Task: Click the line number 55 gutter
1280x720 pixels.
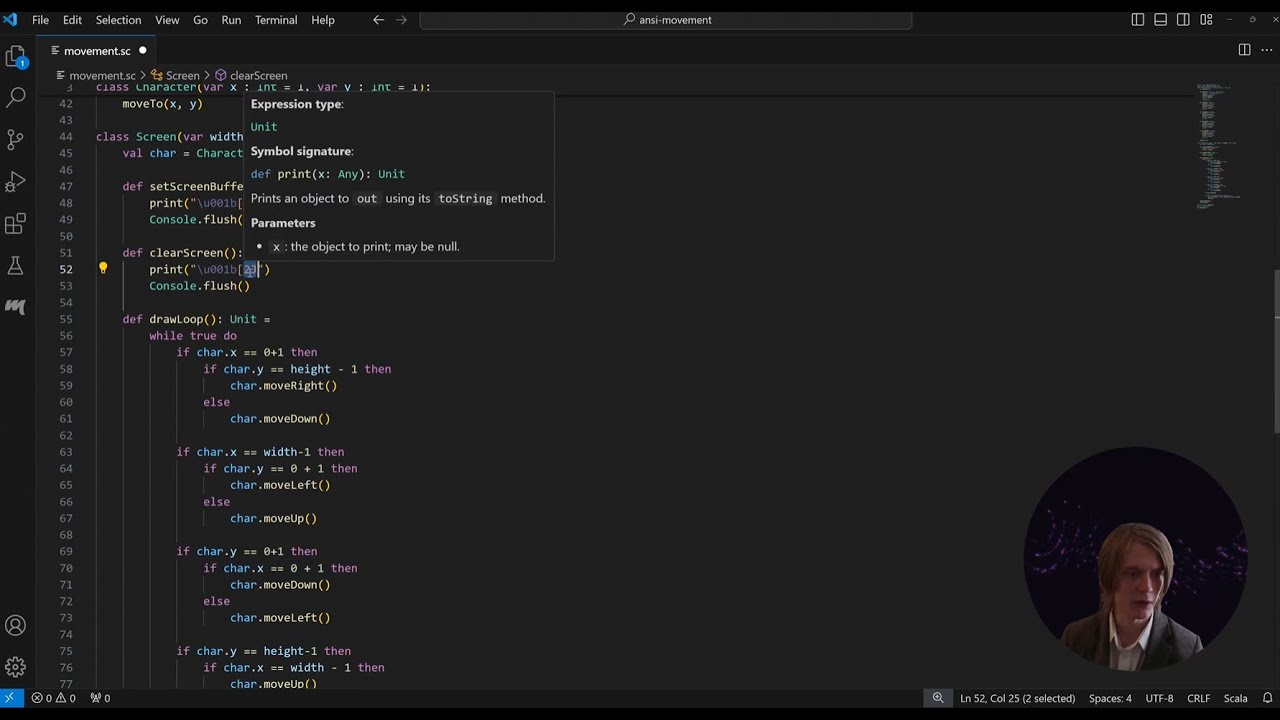Action: (x=65, y=319)
